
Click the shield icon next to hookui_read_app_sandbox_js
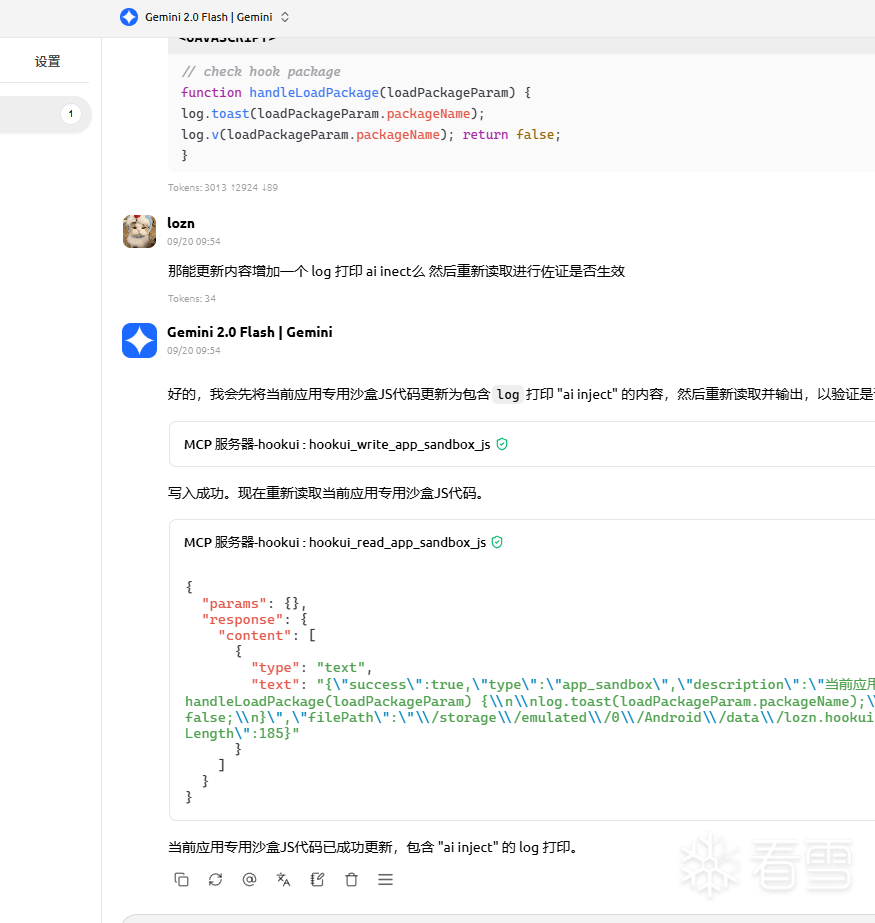click(x=497, y=542)
